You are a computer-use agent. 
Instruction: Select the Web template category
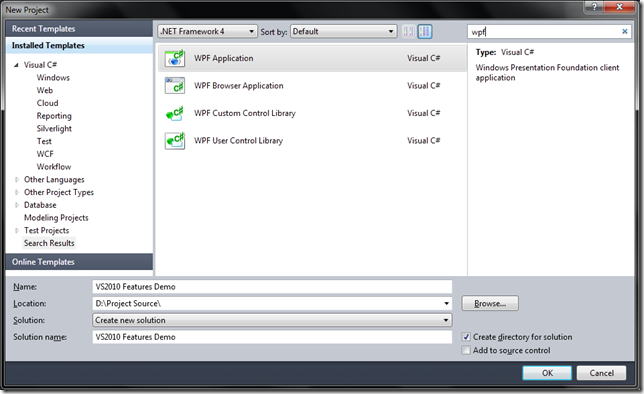coord(45,90)
